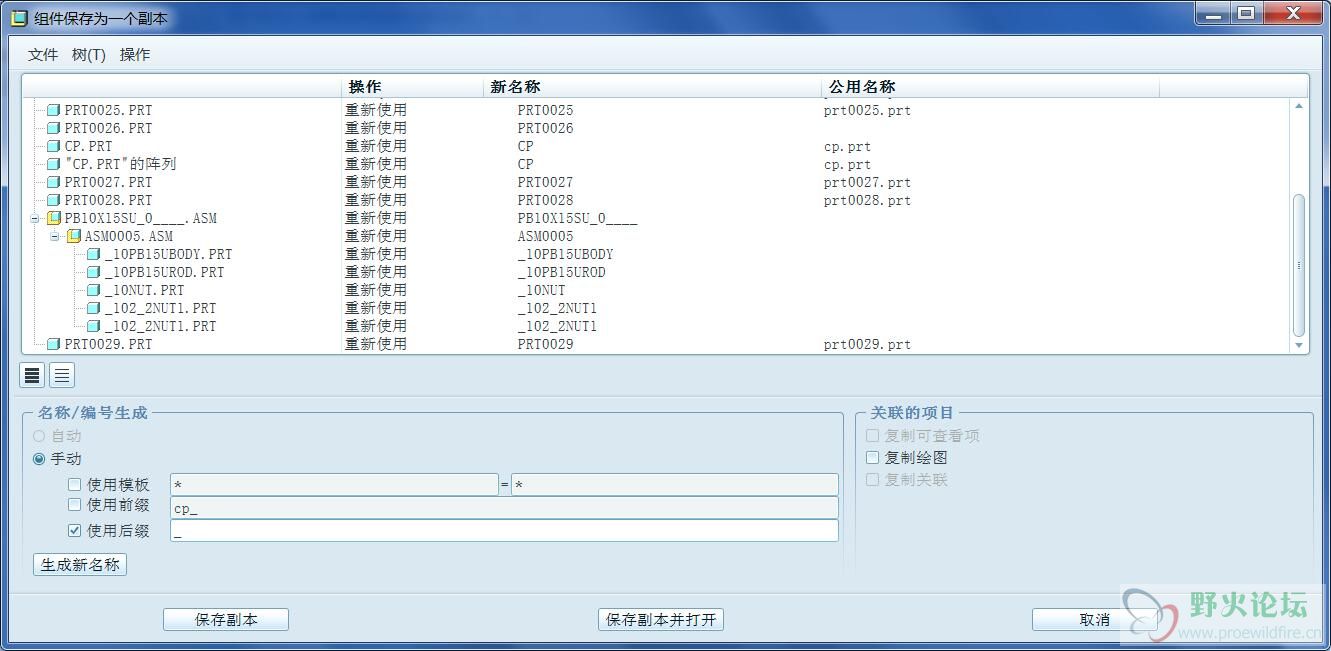Click the suffix input field containing underscore
Image resolution: width=1331 pixels, height=651 pixels.
504,531
